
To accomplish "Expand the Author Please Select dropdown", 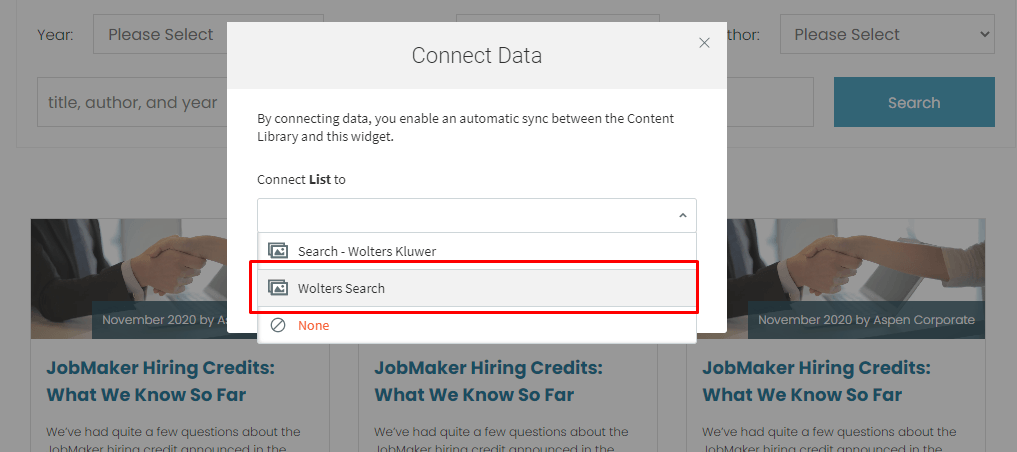I will click(886, 34).
